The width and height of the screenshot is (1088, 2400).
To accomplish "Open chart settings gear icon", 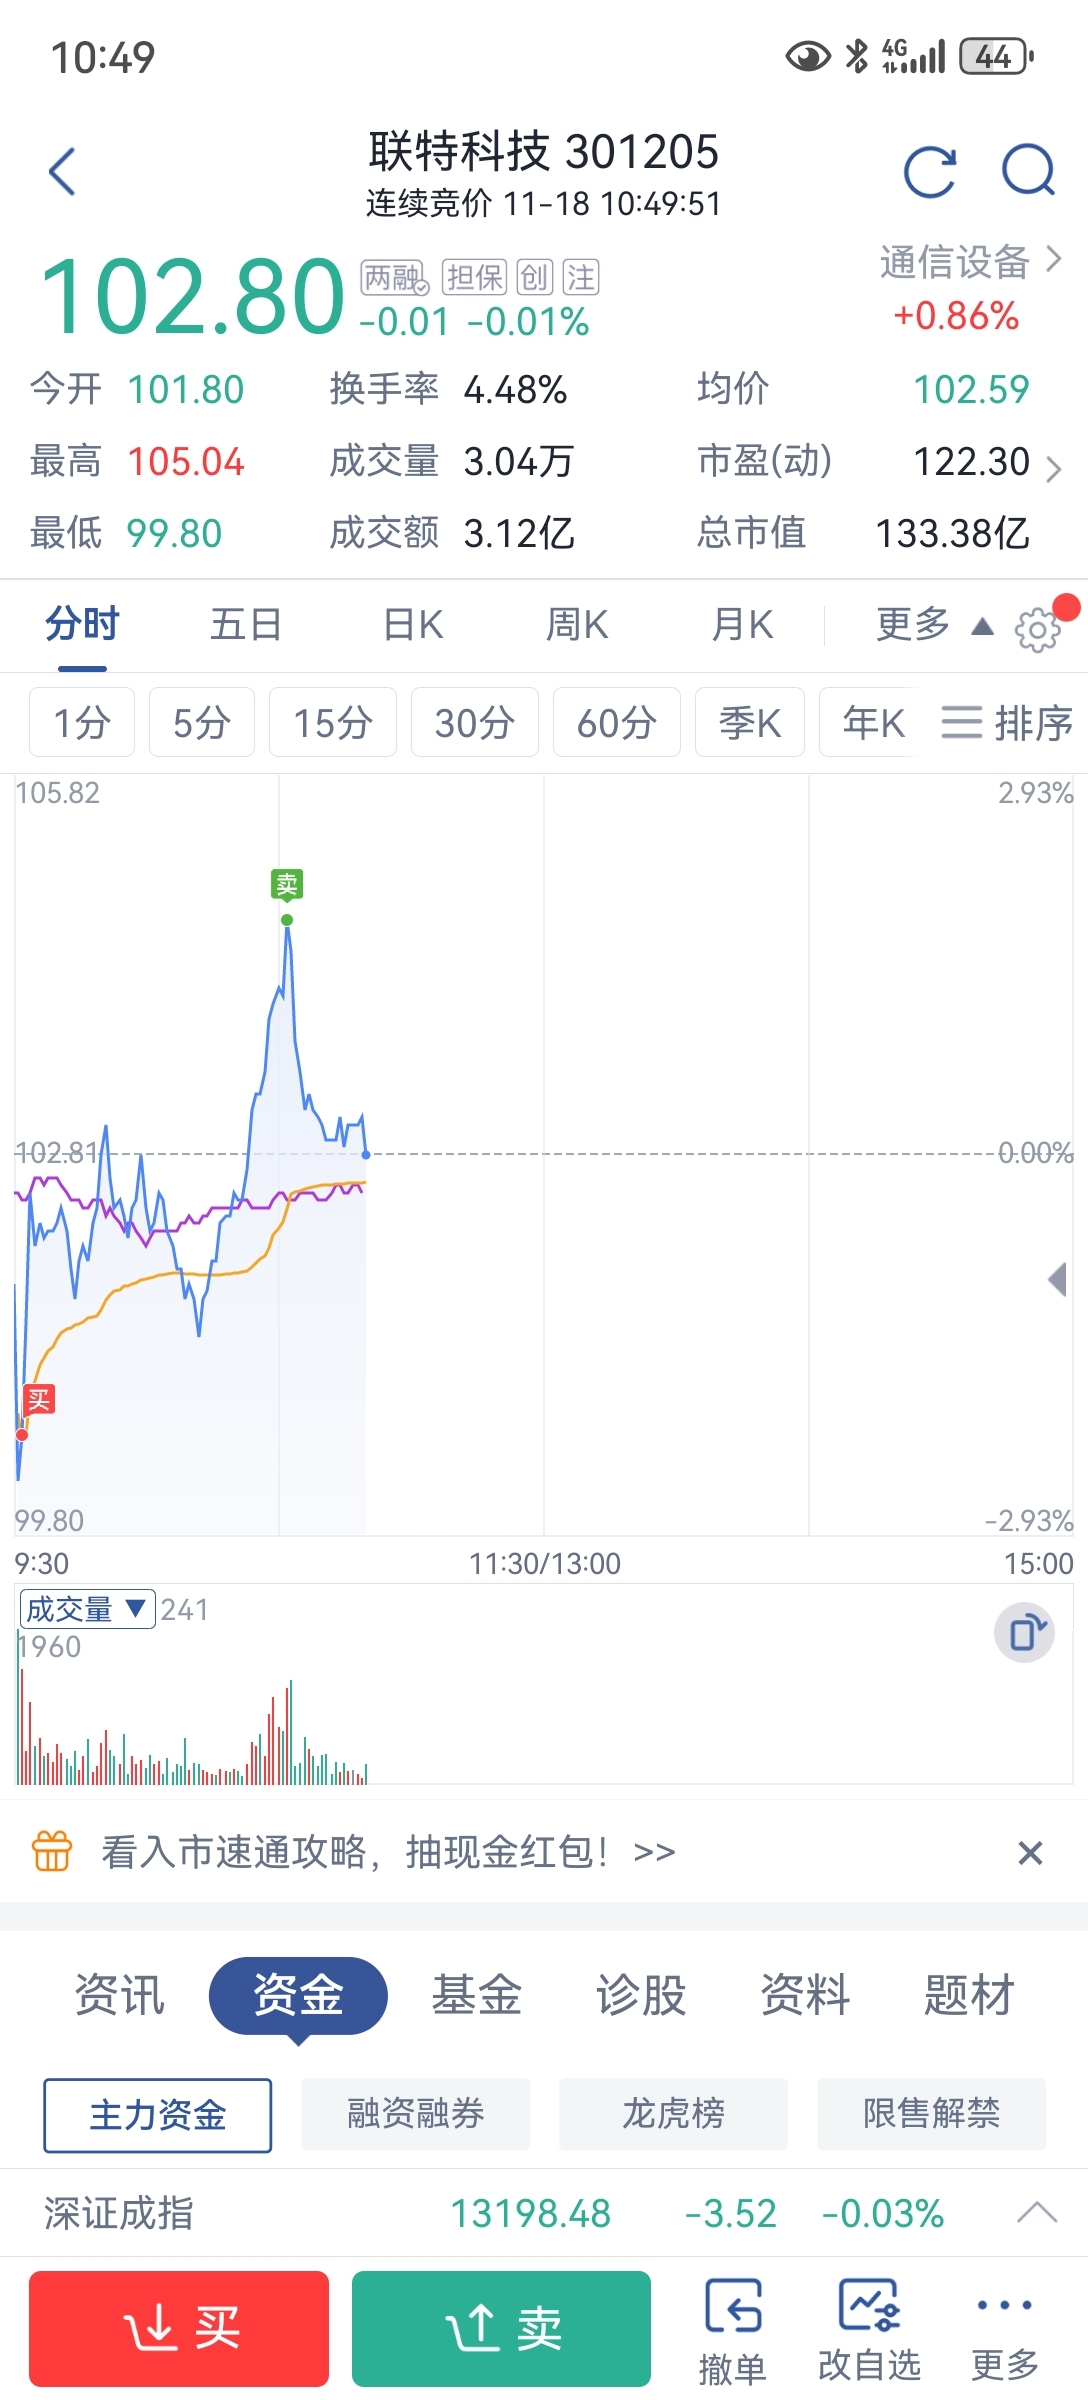I will pyautogui.click(x=1037, y=629).
